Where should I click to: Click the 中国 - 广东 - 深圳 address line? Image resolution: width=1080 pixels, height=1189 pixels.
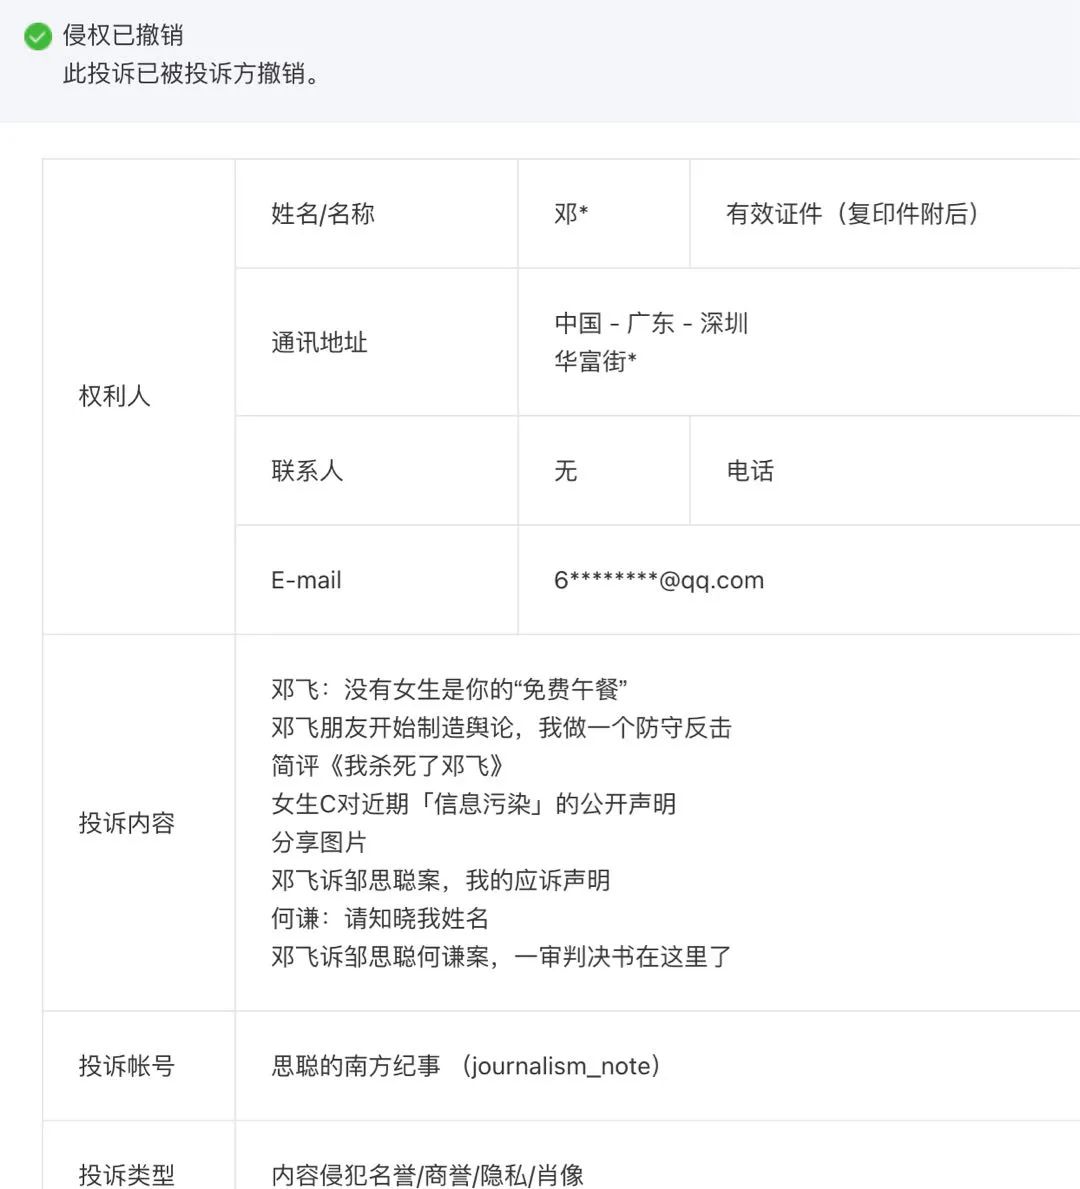(651, 323)
